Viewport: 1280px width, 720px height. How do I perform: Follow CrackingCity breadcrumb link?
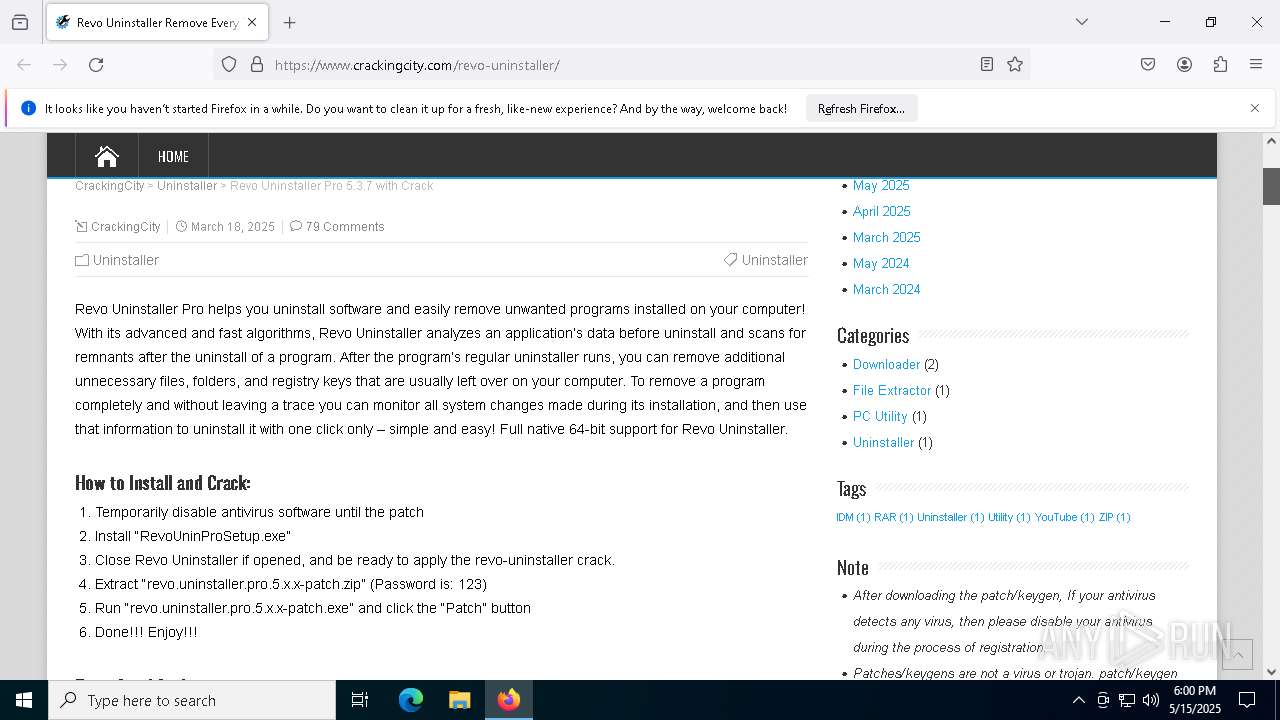[110, 186]
